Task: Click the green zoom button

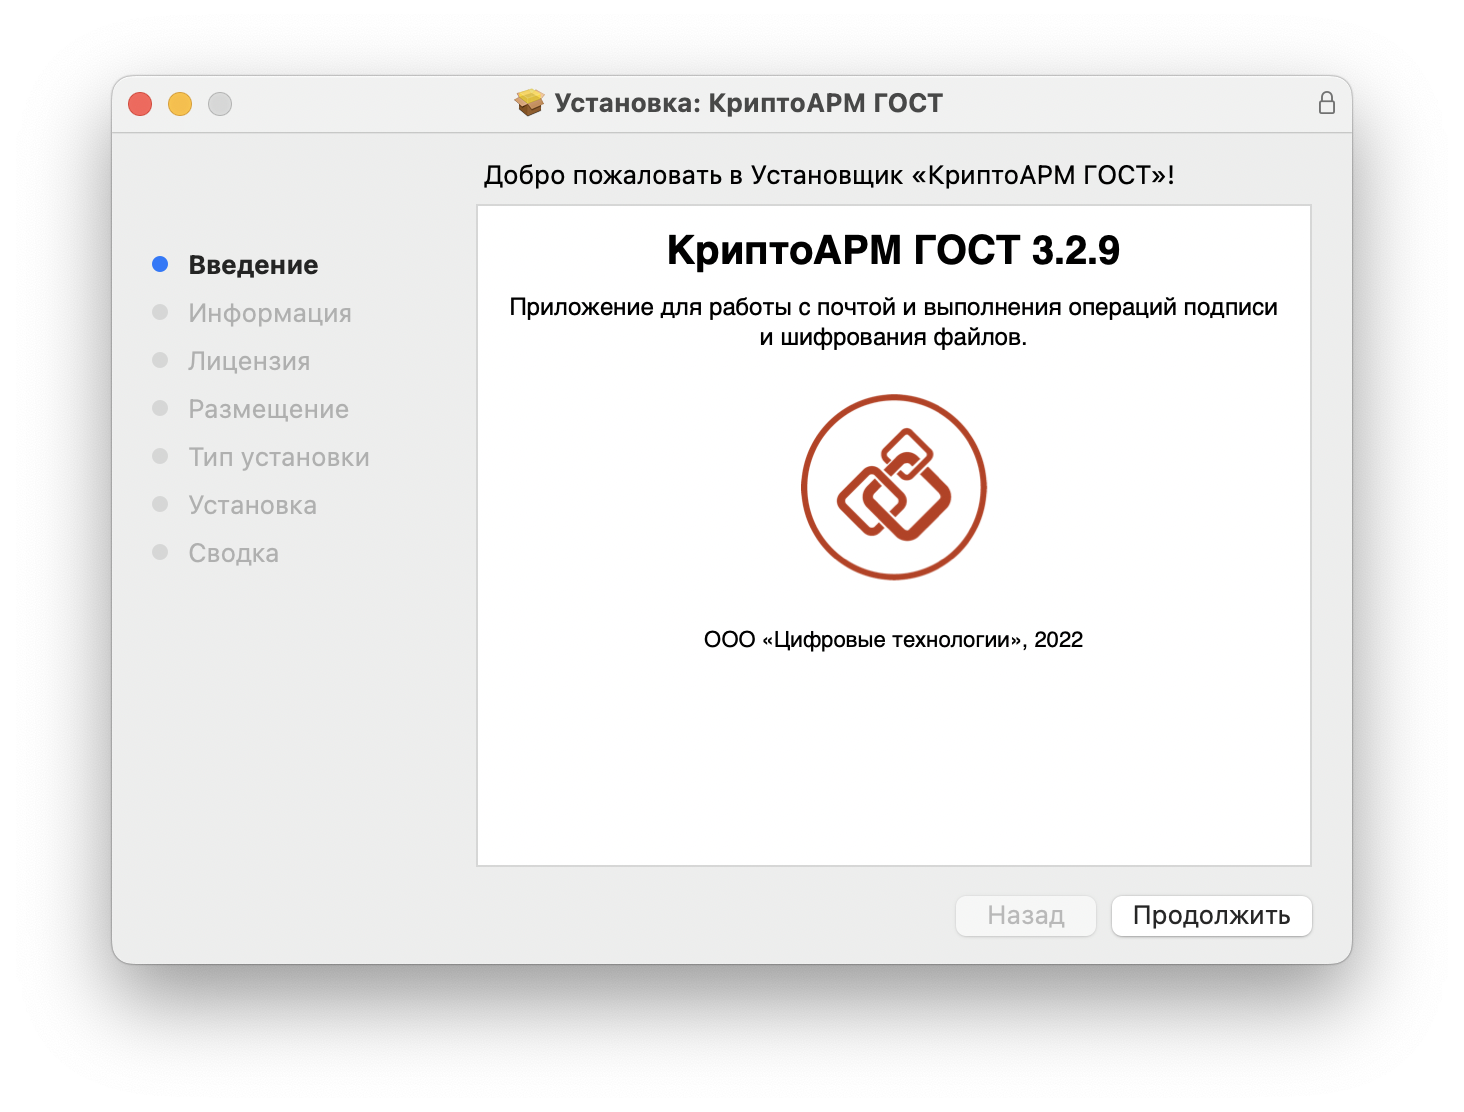Action: [x=220, y=103]
